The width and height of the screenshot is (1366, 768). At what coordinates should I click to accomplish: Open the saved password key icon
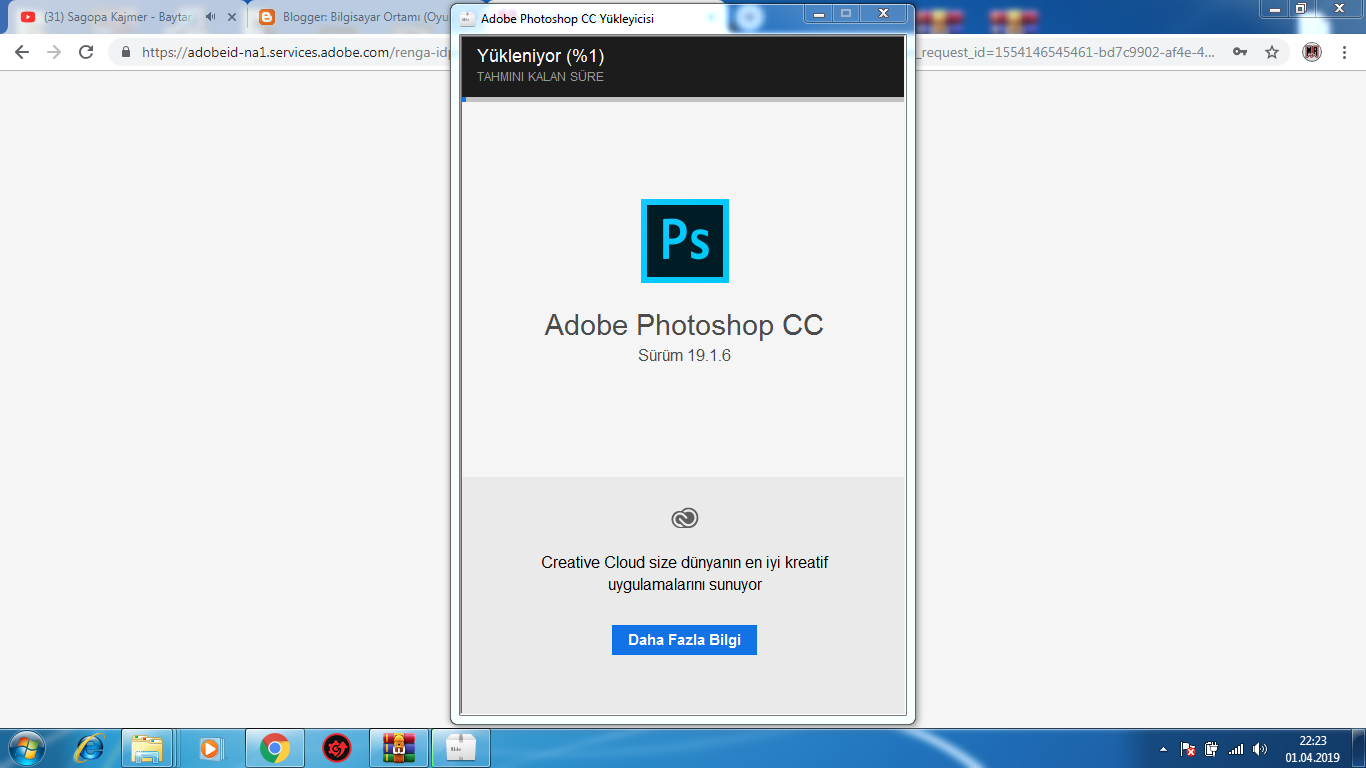click(x=1240, y=52)
